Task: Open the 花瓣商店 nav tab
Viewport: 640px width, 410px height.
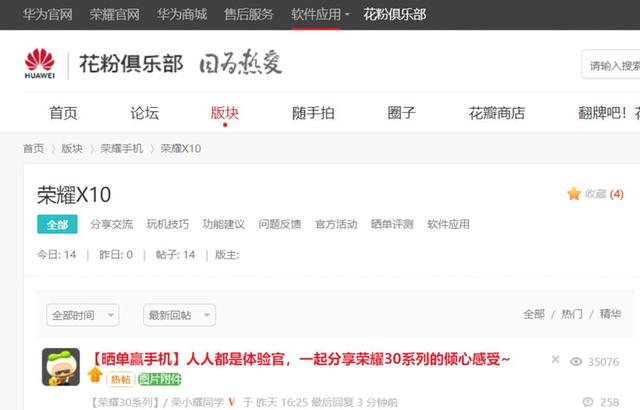Action: click(x=497, y=113)
